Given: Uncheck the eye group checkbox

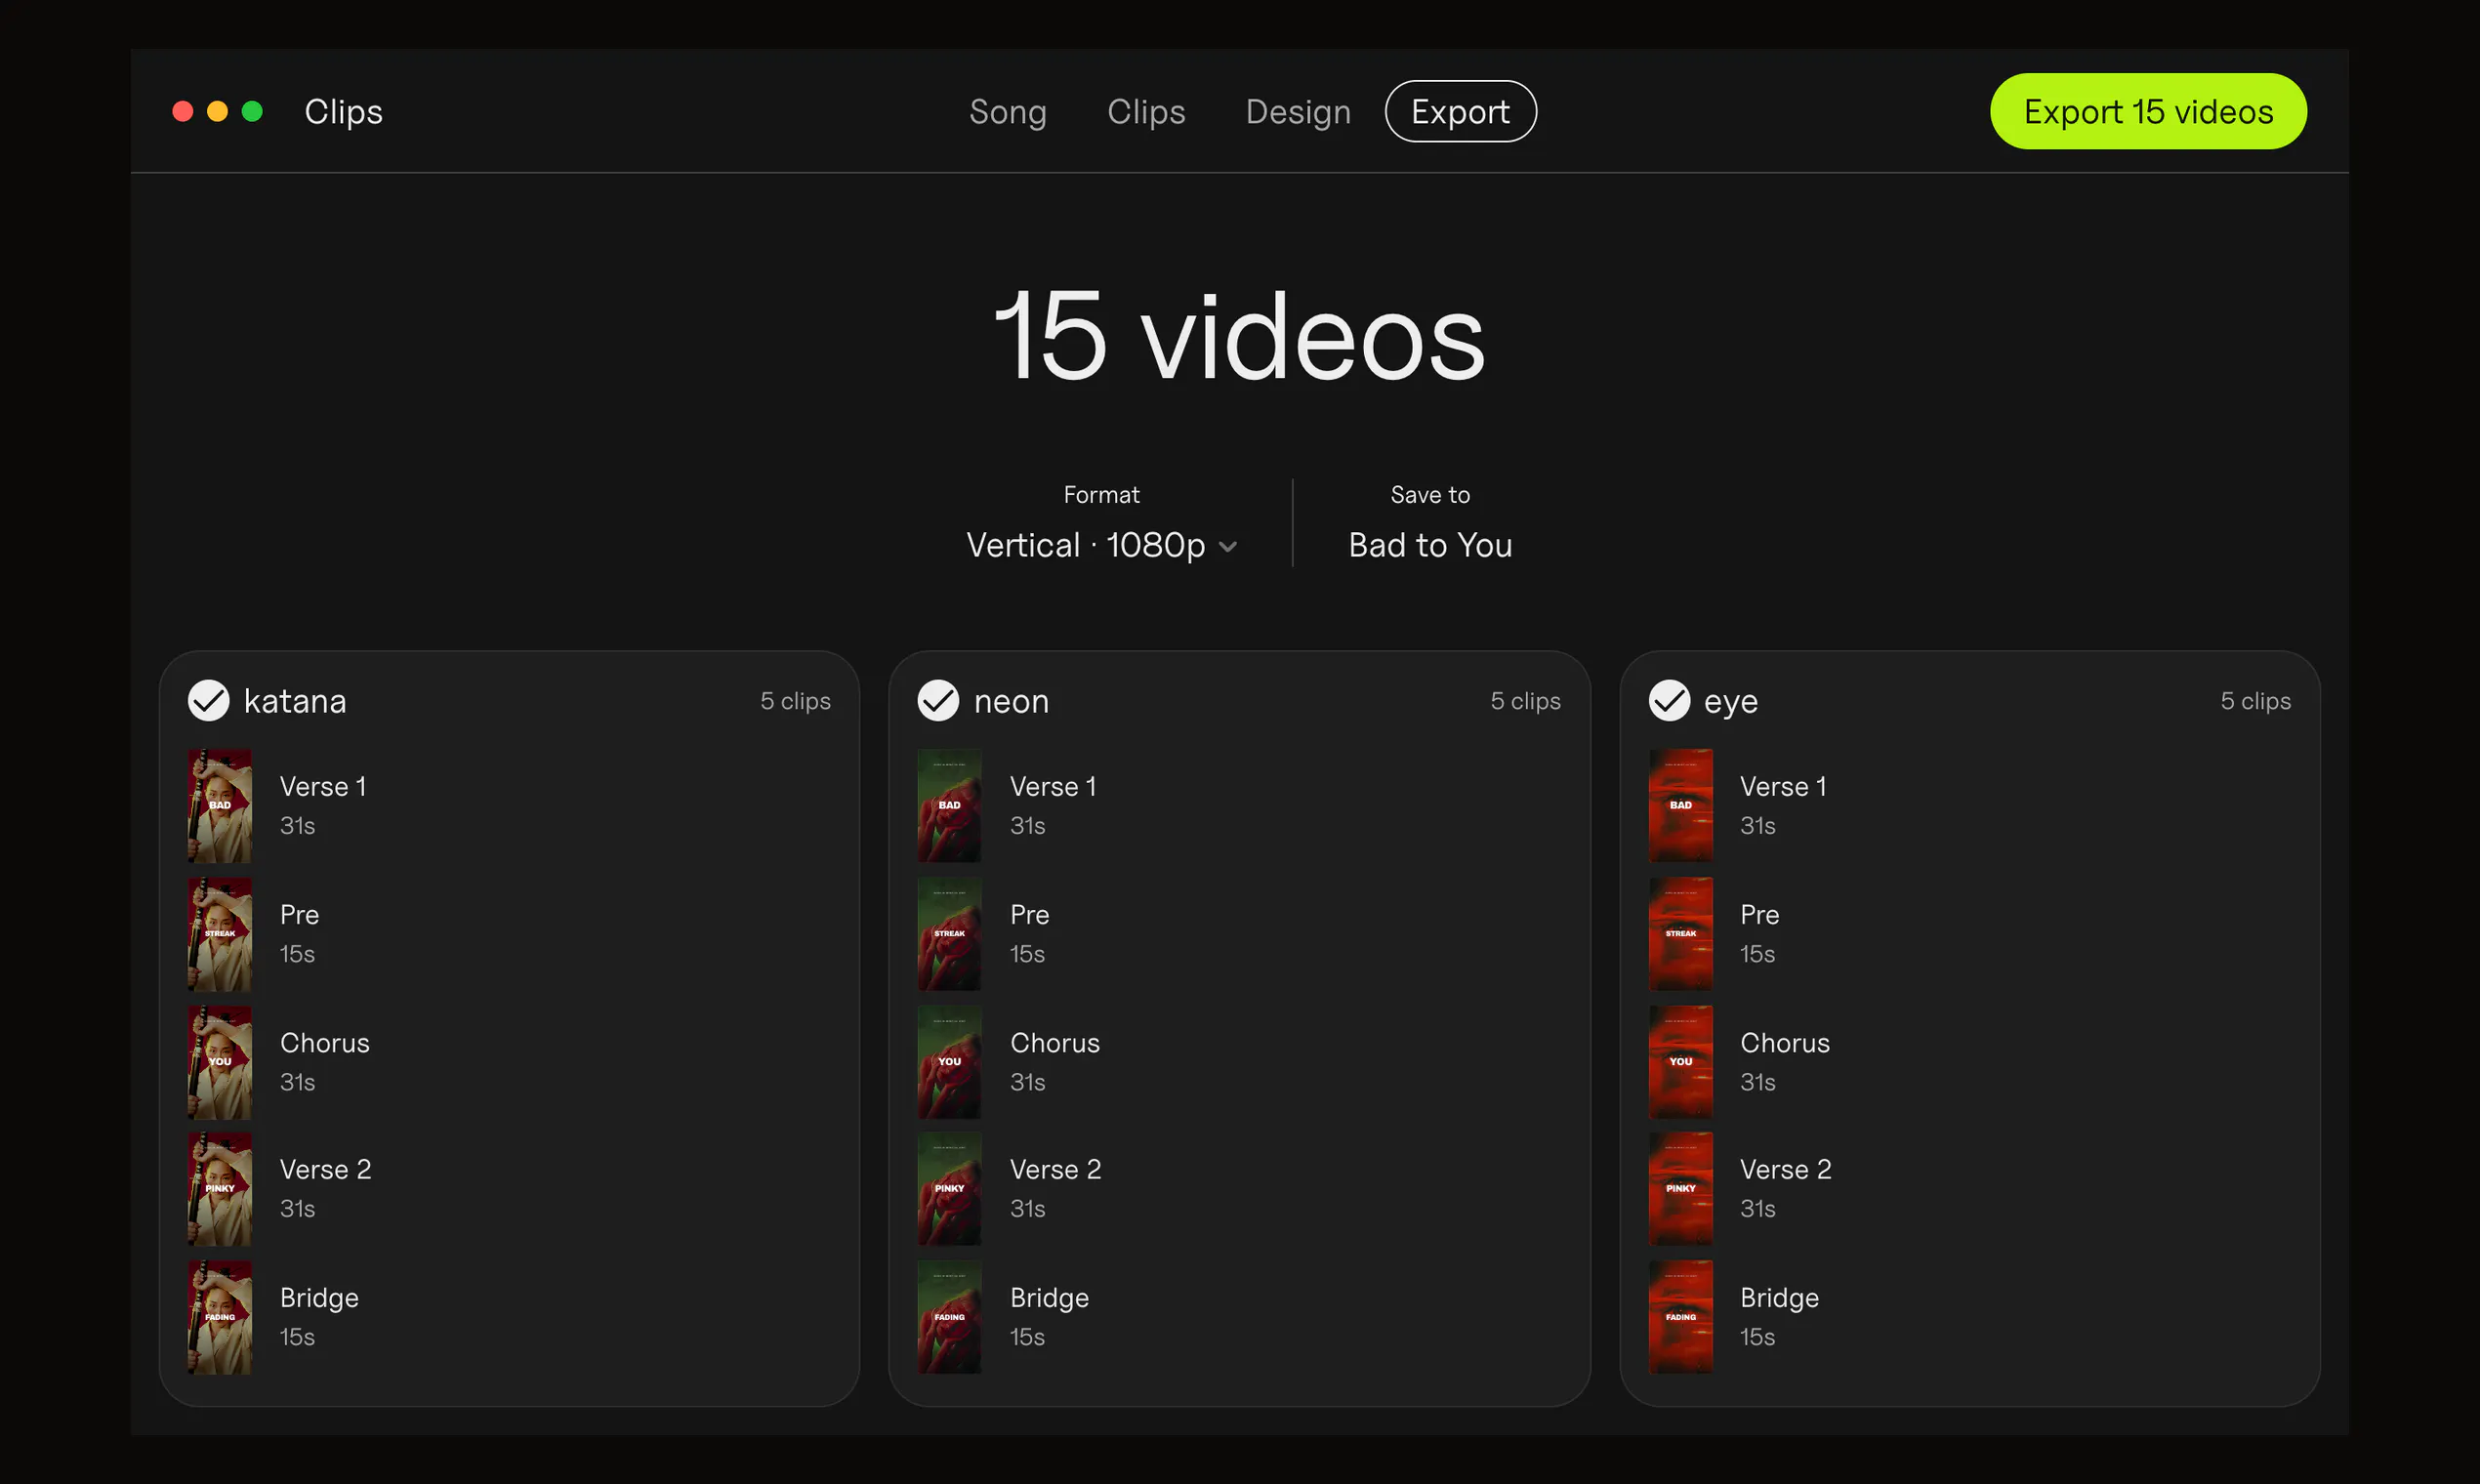Looking at the screenshot, I should coord(1669,700).
